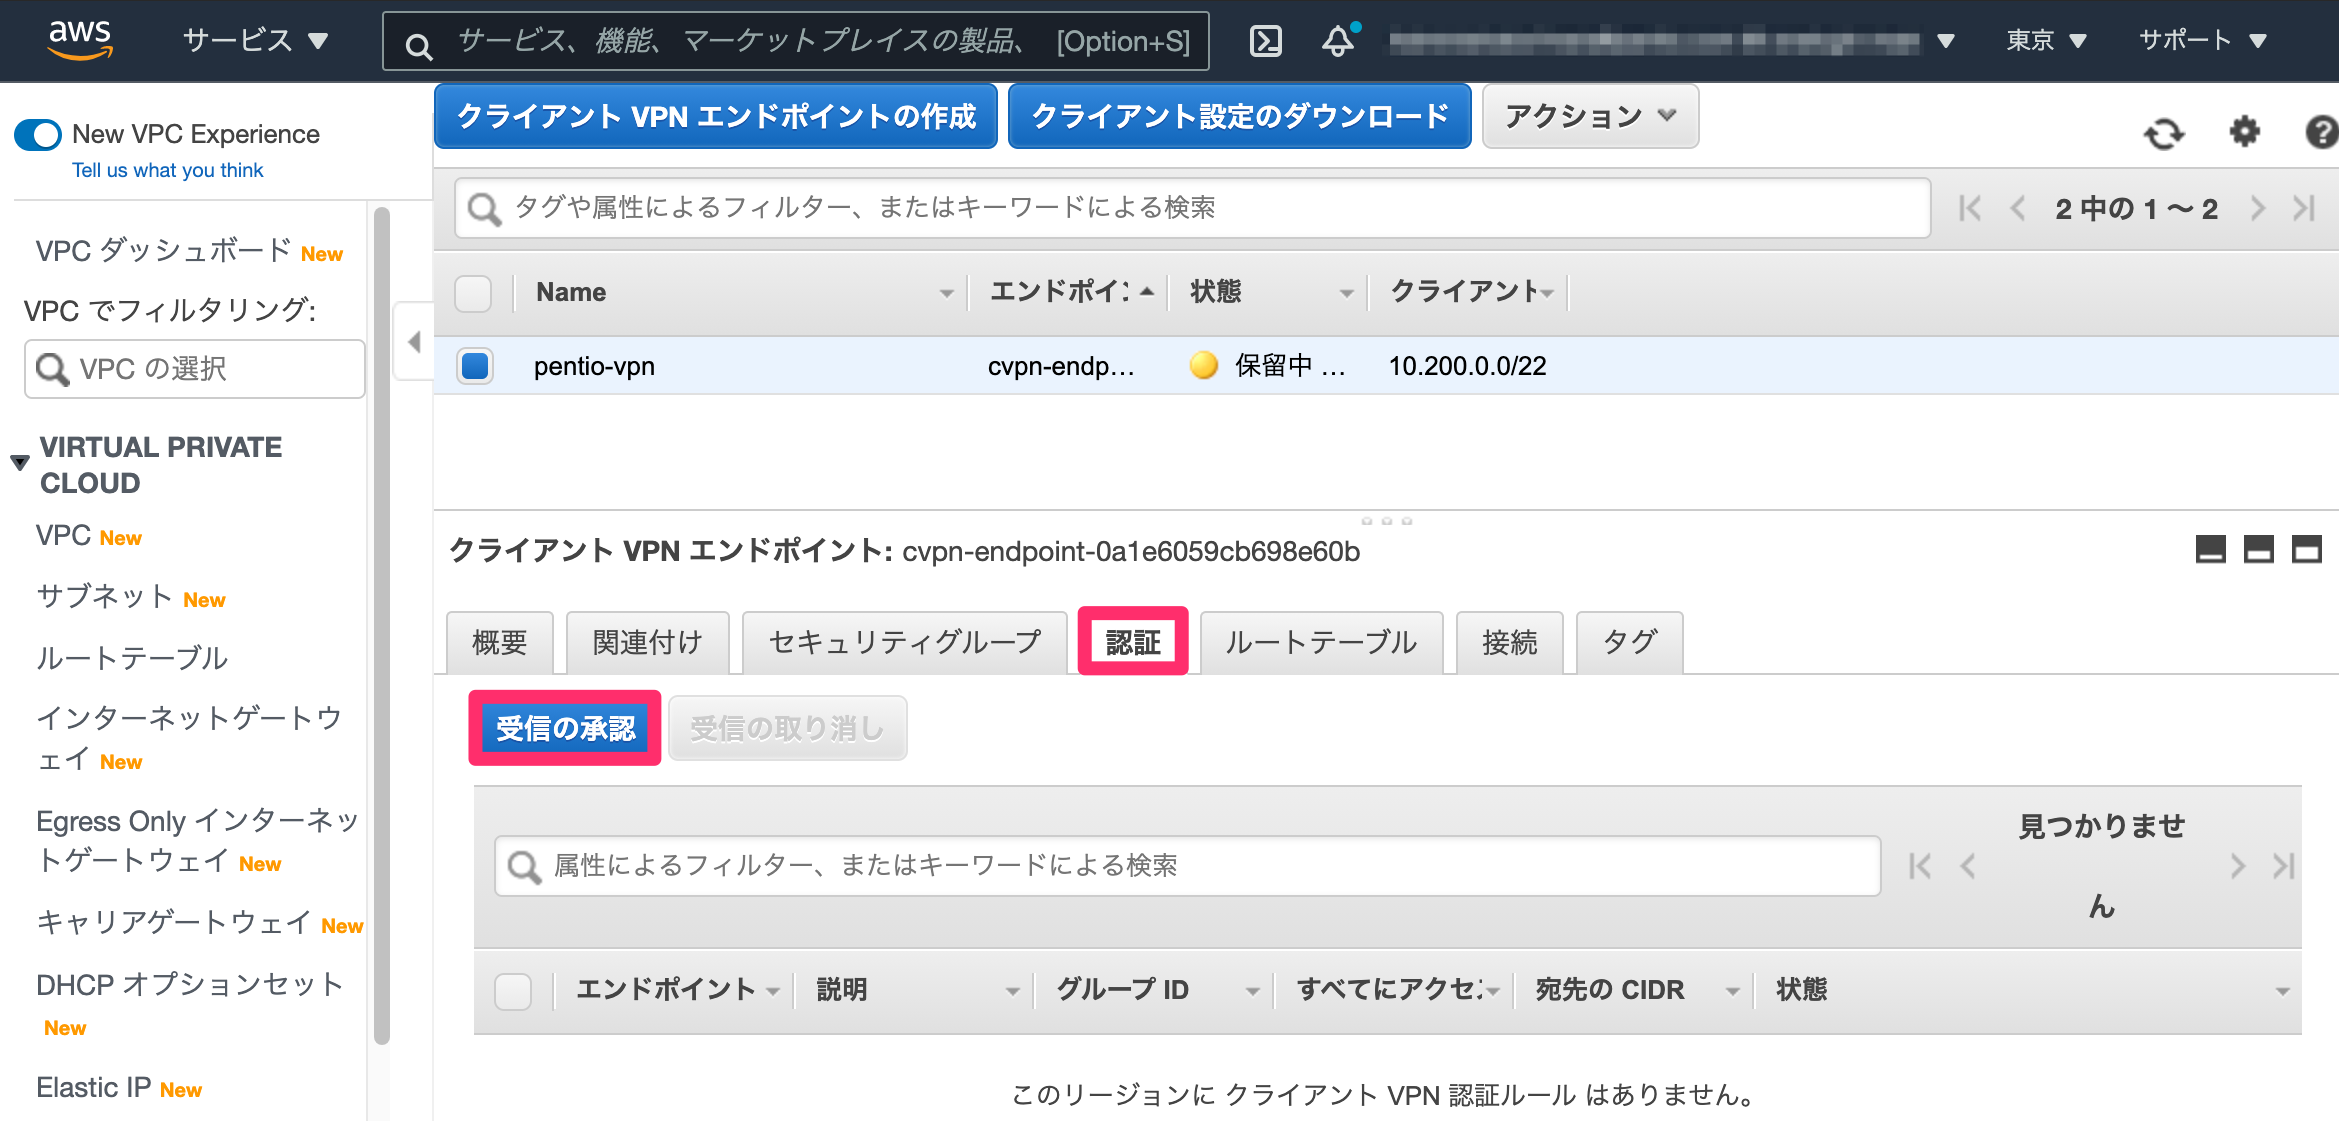Focus the endpoint tag filter search field

click(1192, 208)
